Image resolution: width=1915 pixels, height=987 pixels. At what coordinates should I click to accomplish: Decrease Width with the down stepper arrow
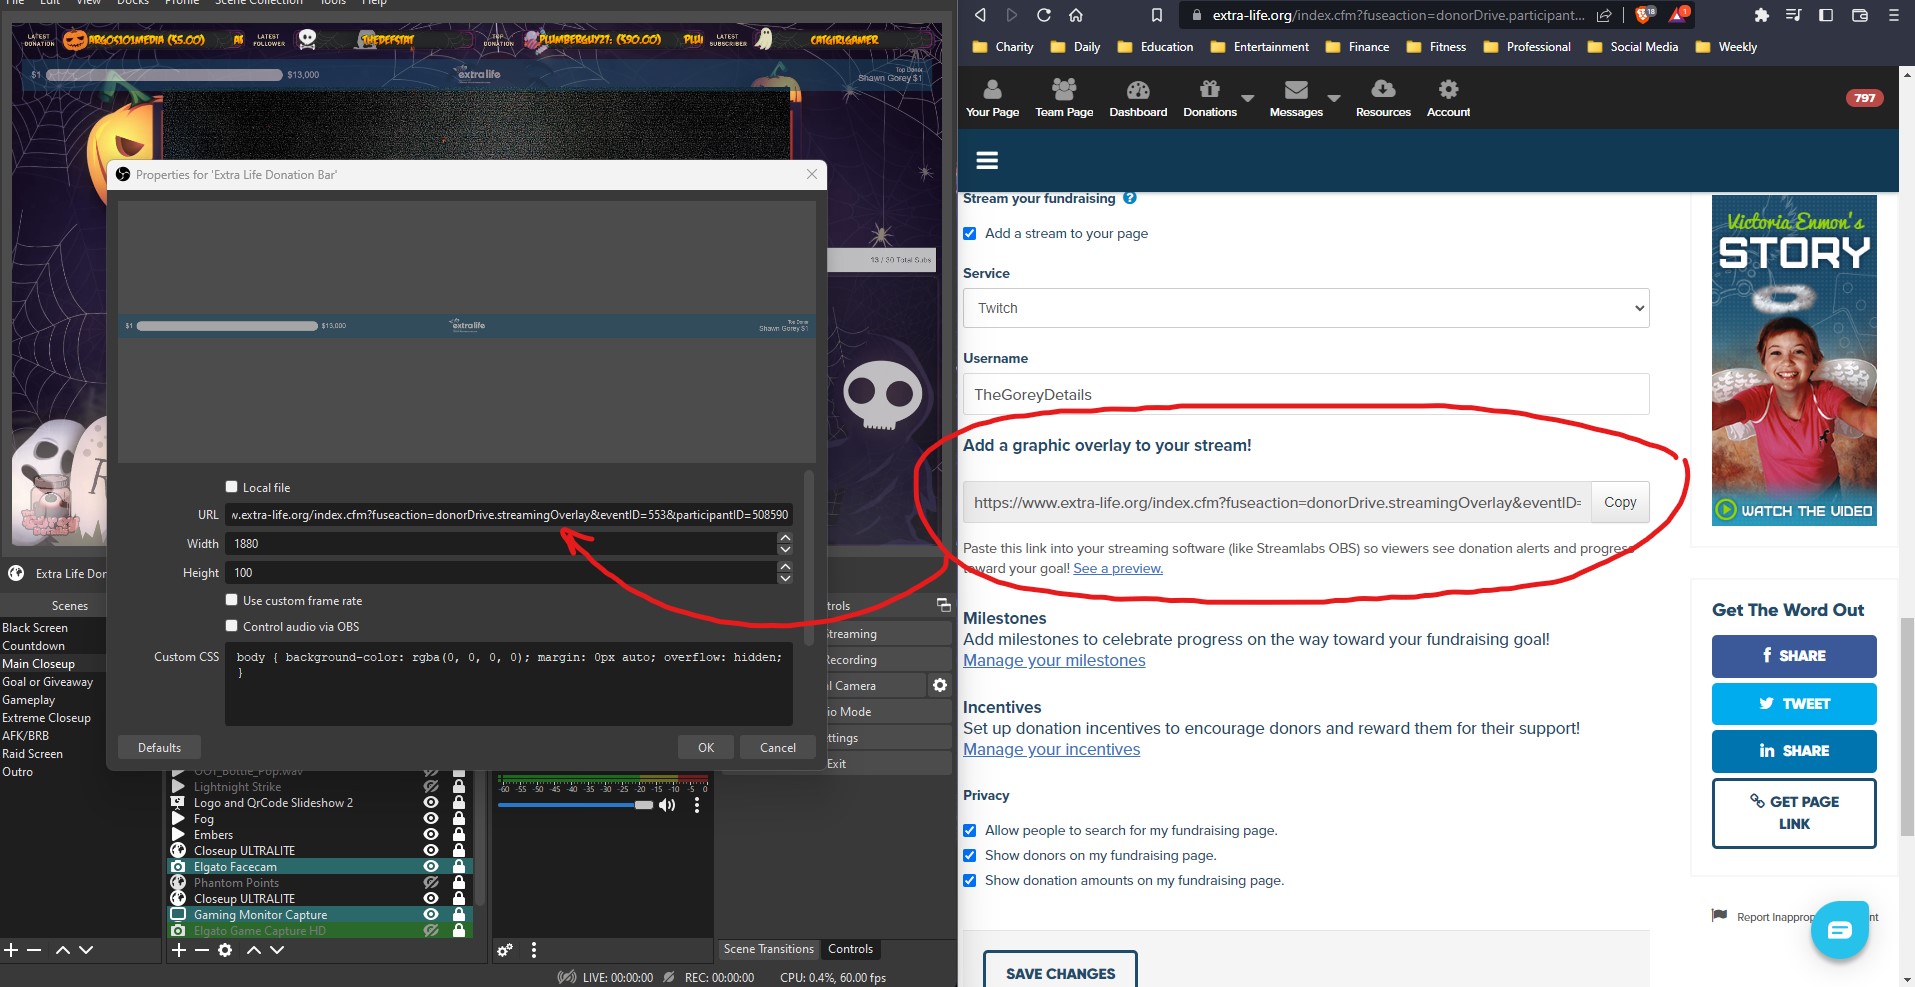click(785, 549)
